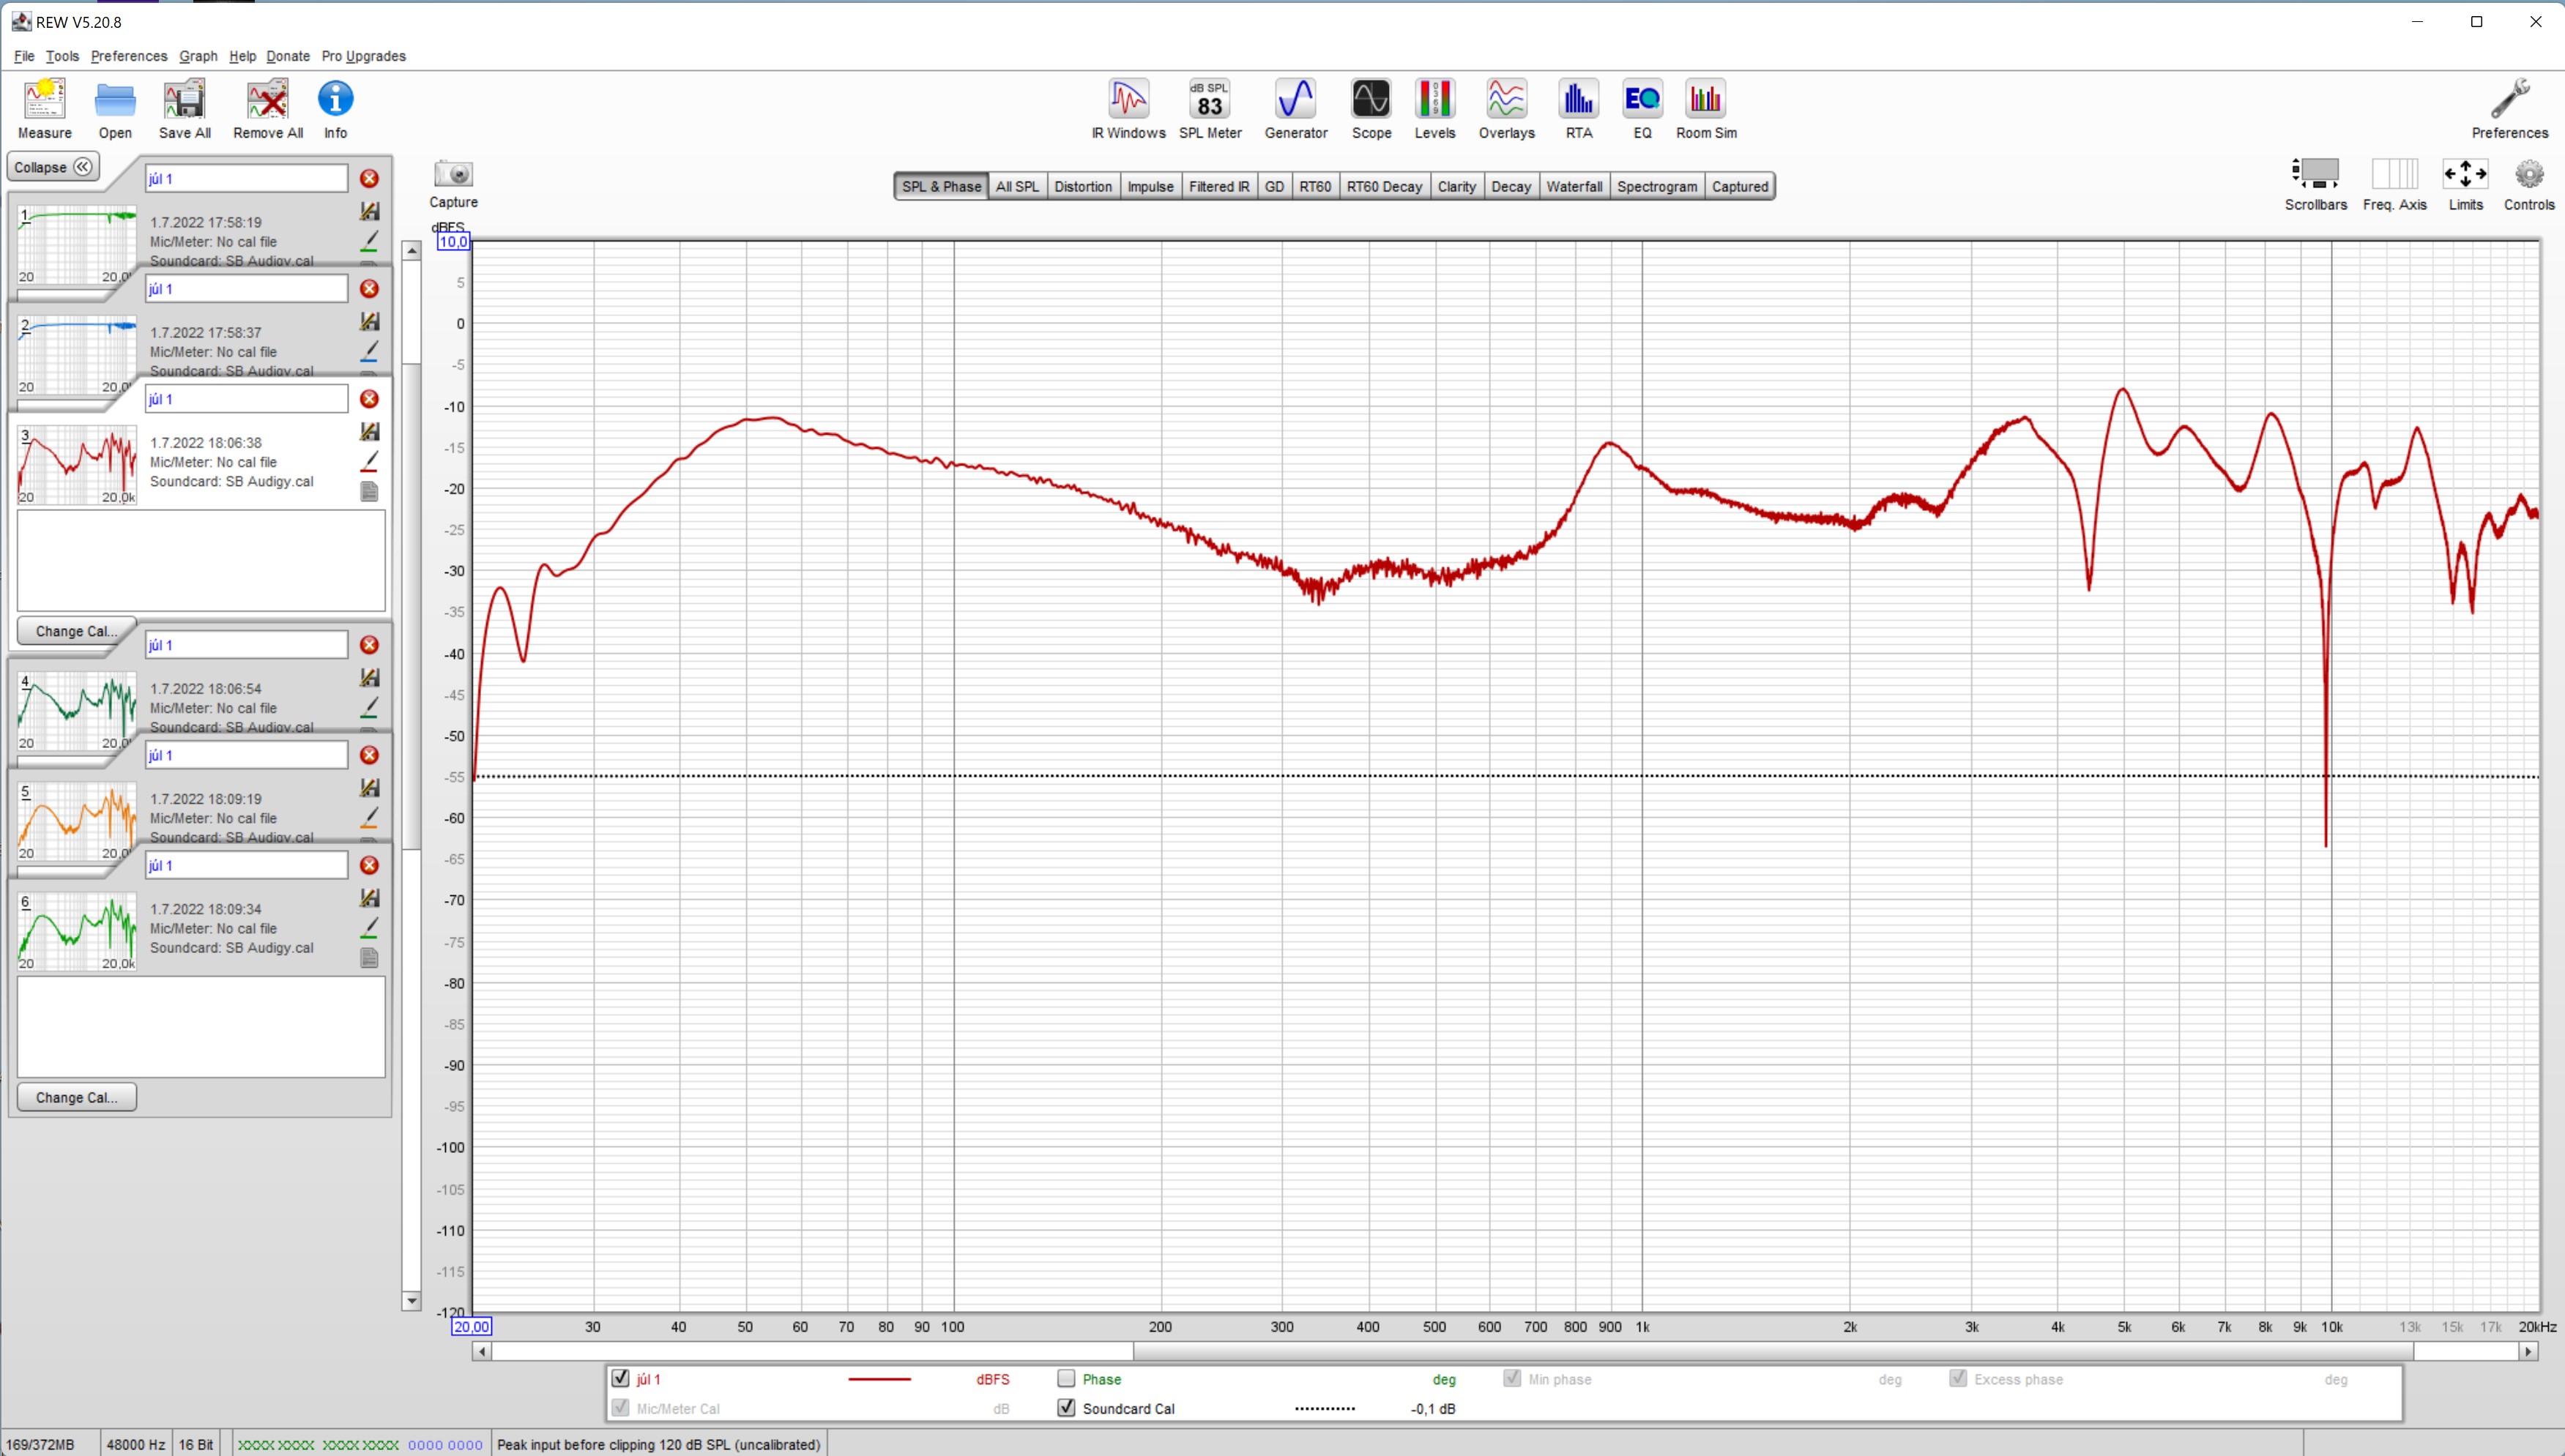
Task: Collapse the measurements side panel
Action: pyautogui.click(x=53, y=167)
